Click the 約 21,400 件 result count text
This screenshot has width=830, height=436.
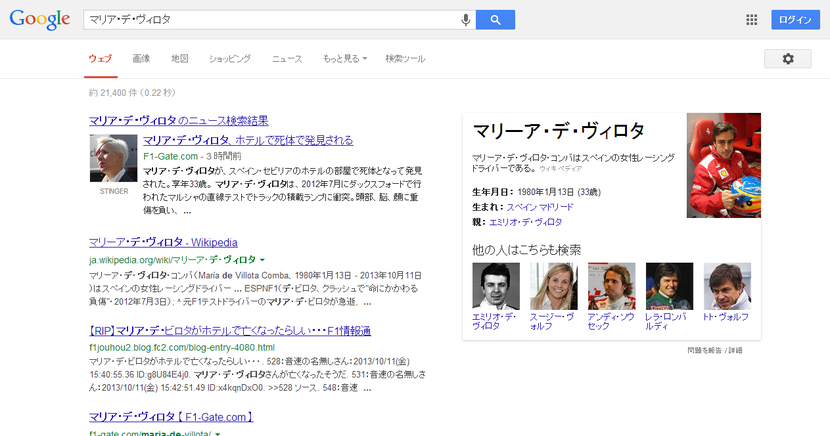point(132,93)
